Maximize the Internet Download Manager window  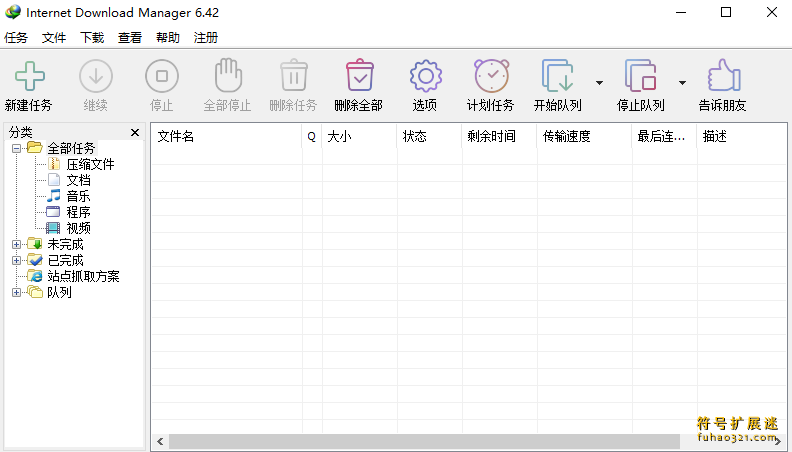click(726, 12)
